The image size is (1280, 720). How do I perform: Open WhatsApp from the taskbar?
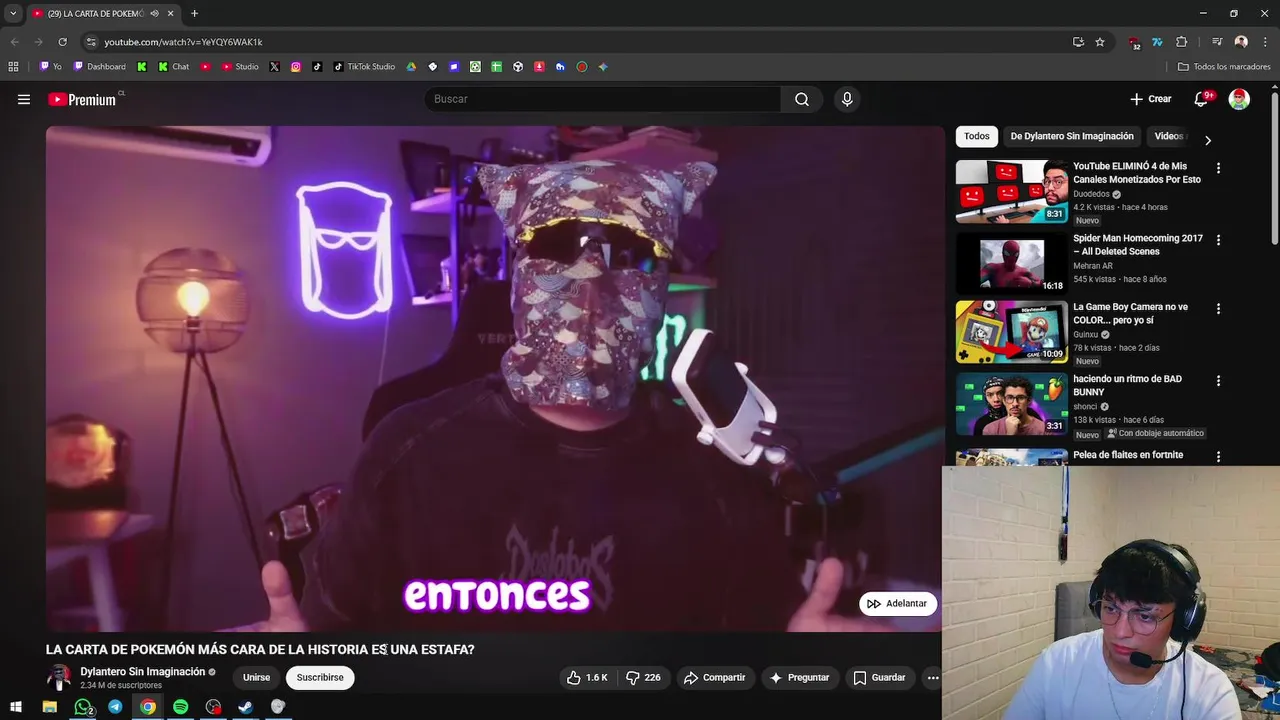click(83, 707)
